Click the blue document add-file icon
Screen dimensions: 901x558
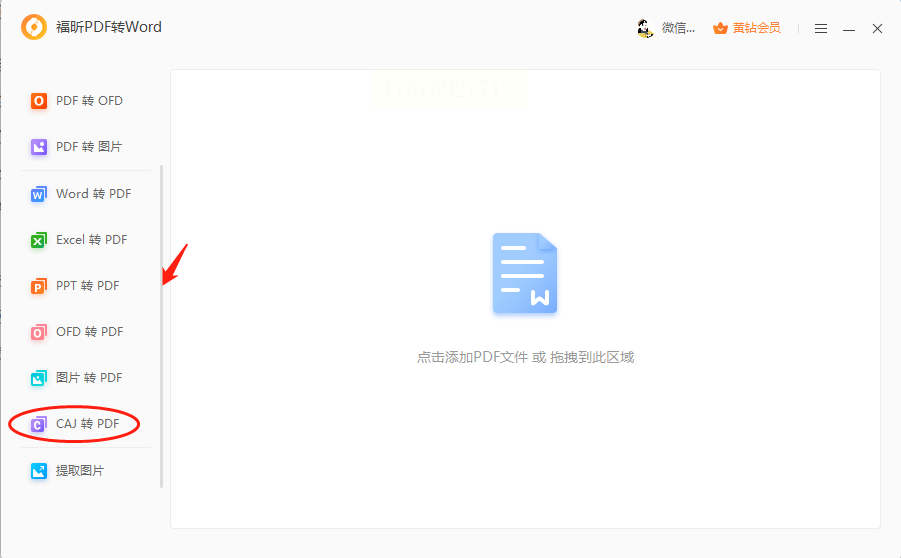pos(525,273)
